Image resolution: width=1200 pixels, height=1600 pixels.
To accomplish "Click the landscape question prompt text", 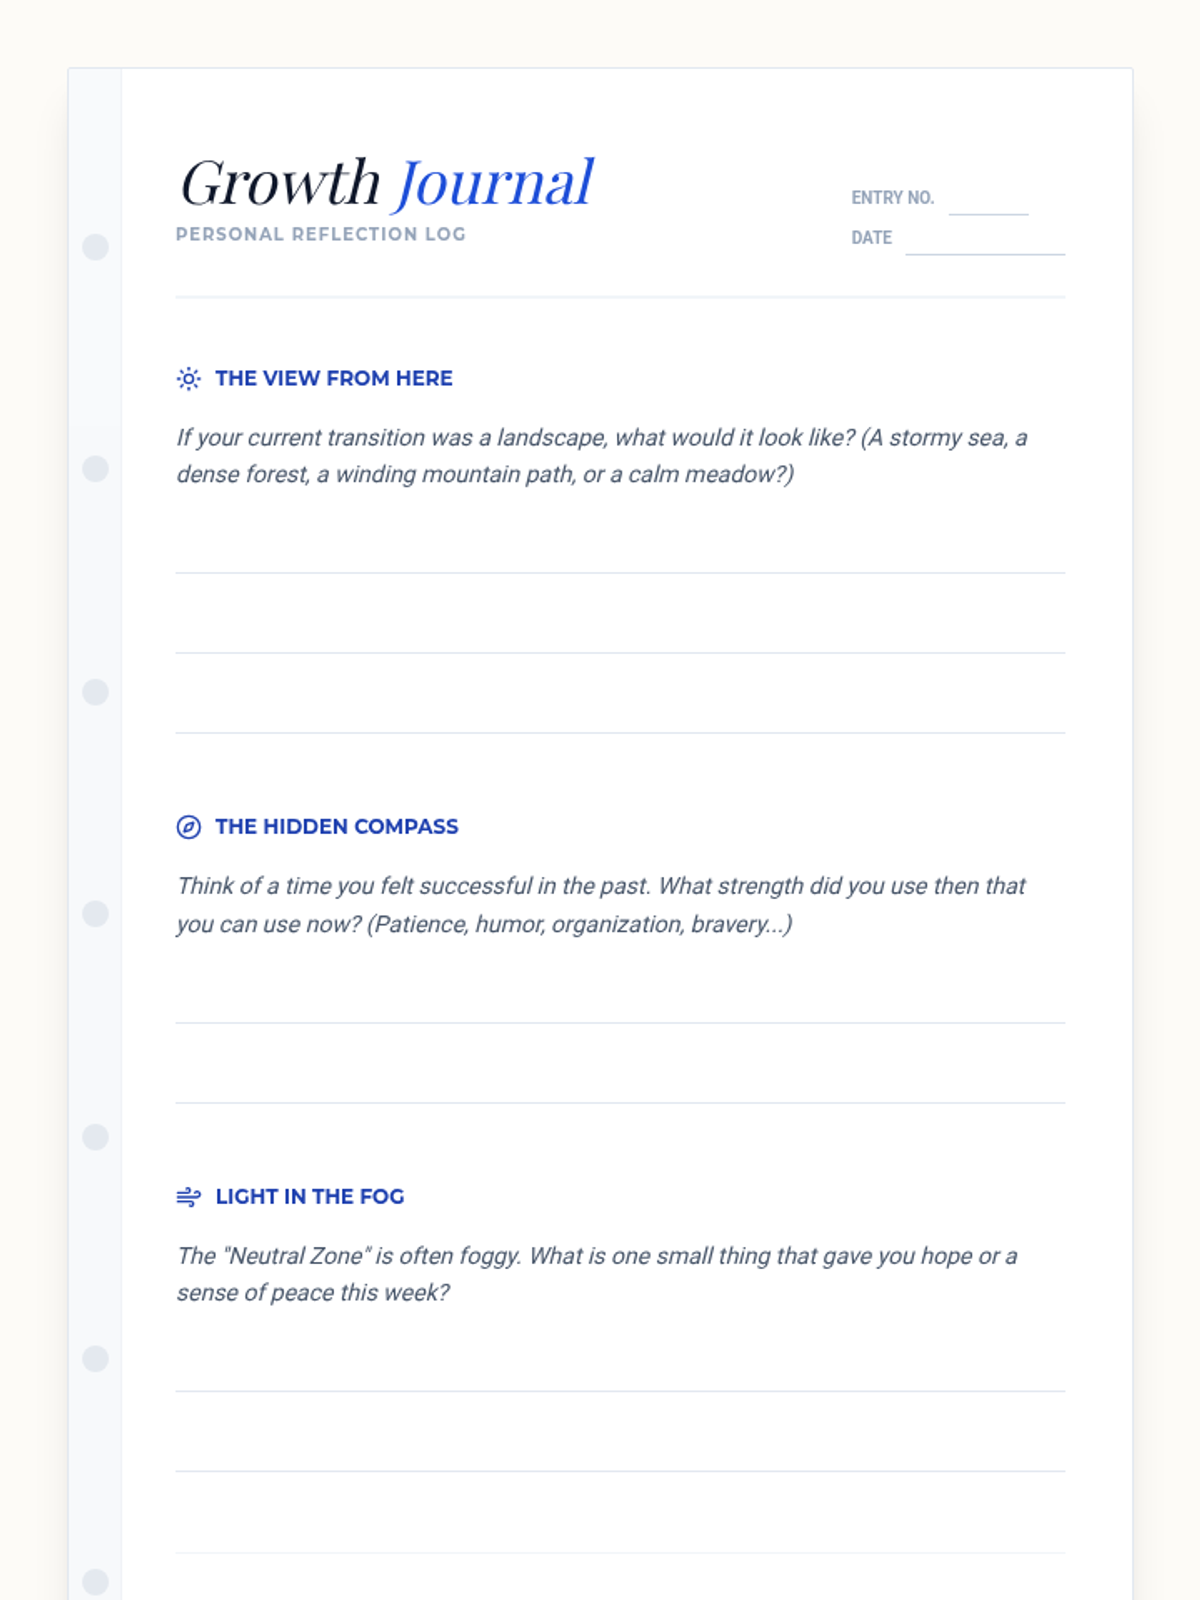I will tap(601, 456).
